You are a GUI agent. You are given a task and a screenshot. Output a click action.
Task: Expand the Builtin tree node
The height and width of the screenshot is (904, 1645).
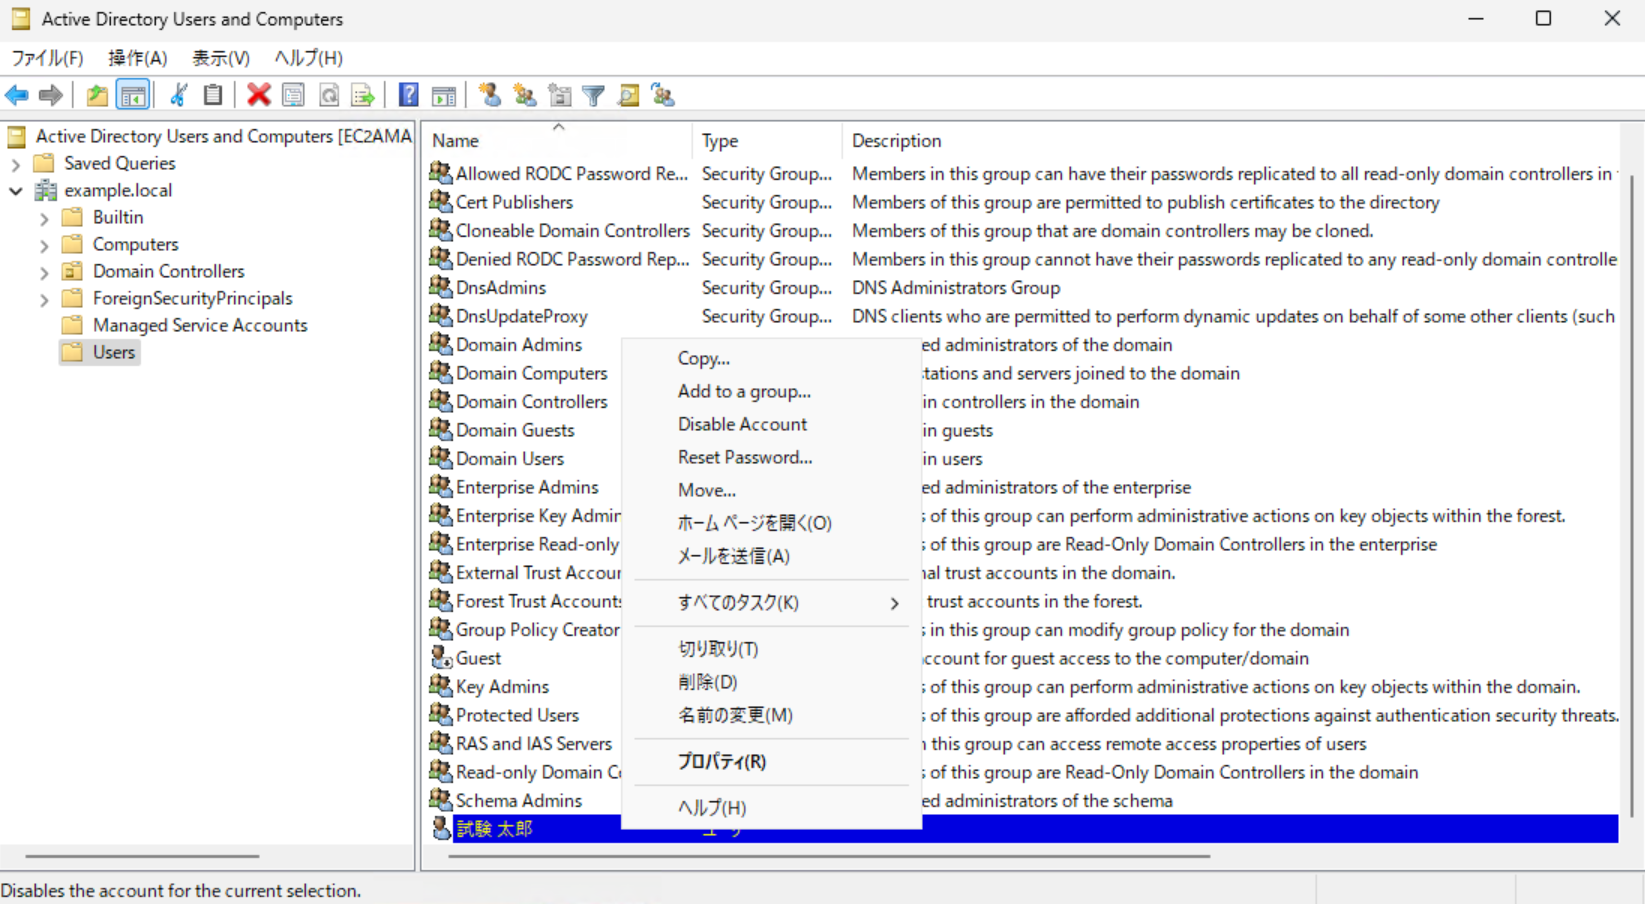[x=44, y=218]
